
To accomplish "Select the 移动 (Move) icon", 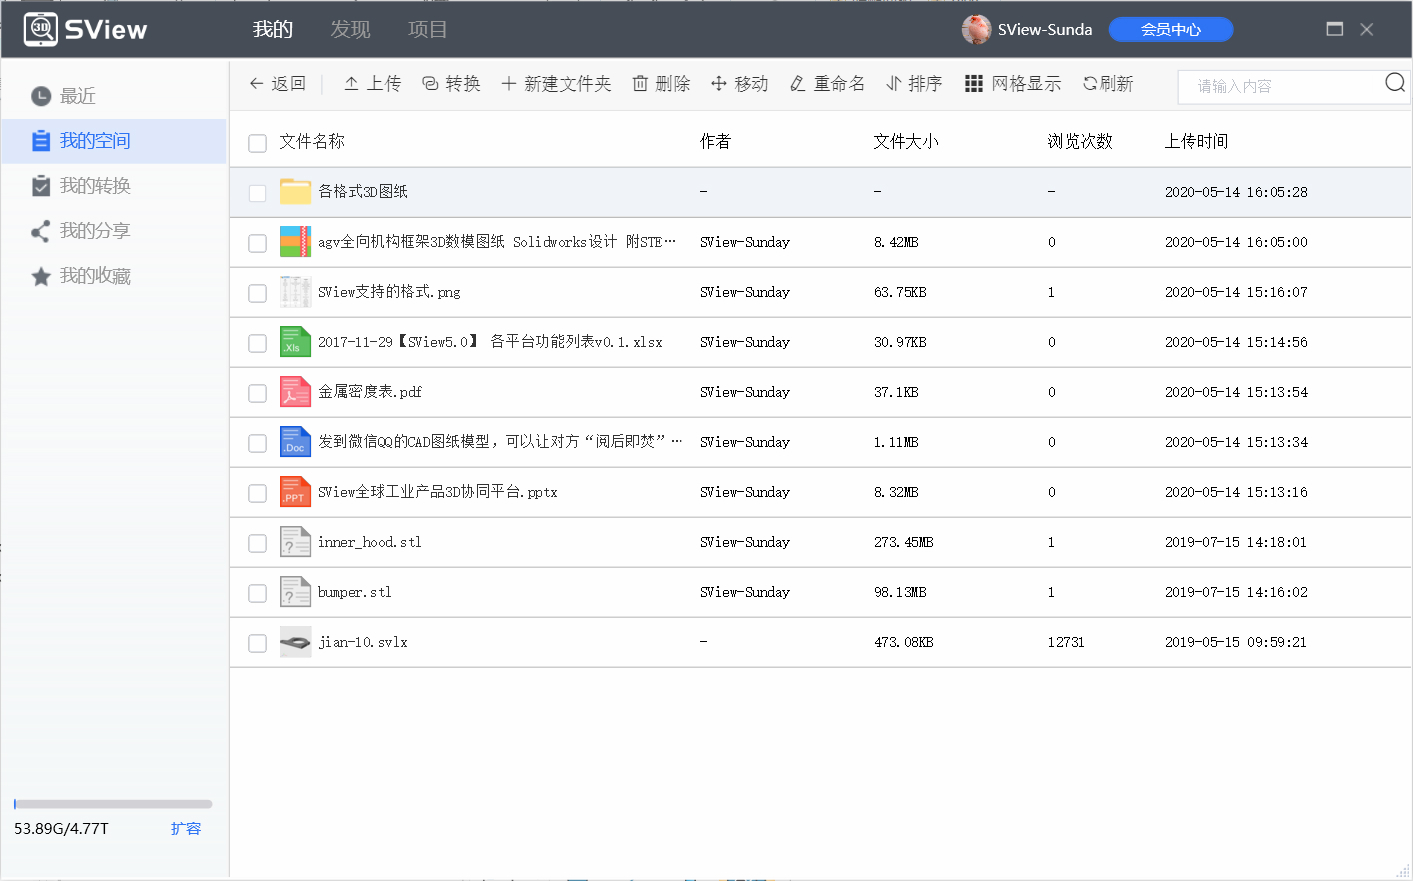I will tap(739, 83).
